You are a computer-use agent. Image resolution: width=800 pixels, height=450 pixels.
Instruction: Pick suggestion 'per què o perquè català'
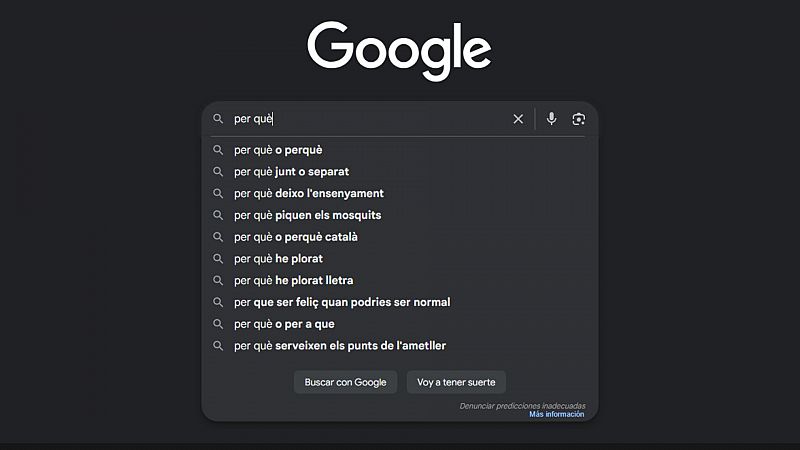coord(295,237)
